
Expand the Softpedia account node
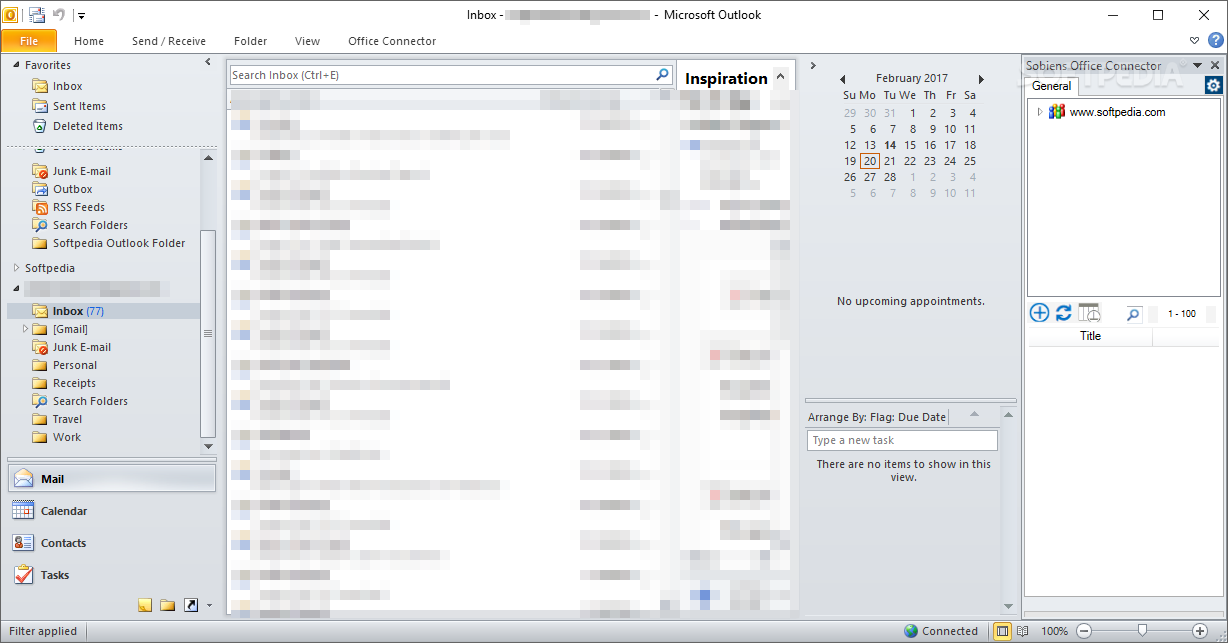pos(16,268)
